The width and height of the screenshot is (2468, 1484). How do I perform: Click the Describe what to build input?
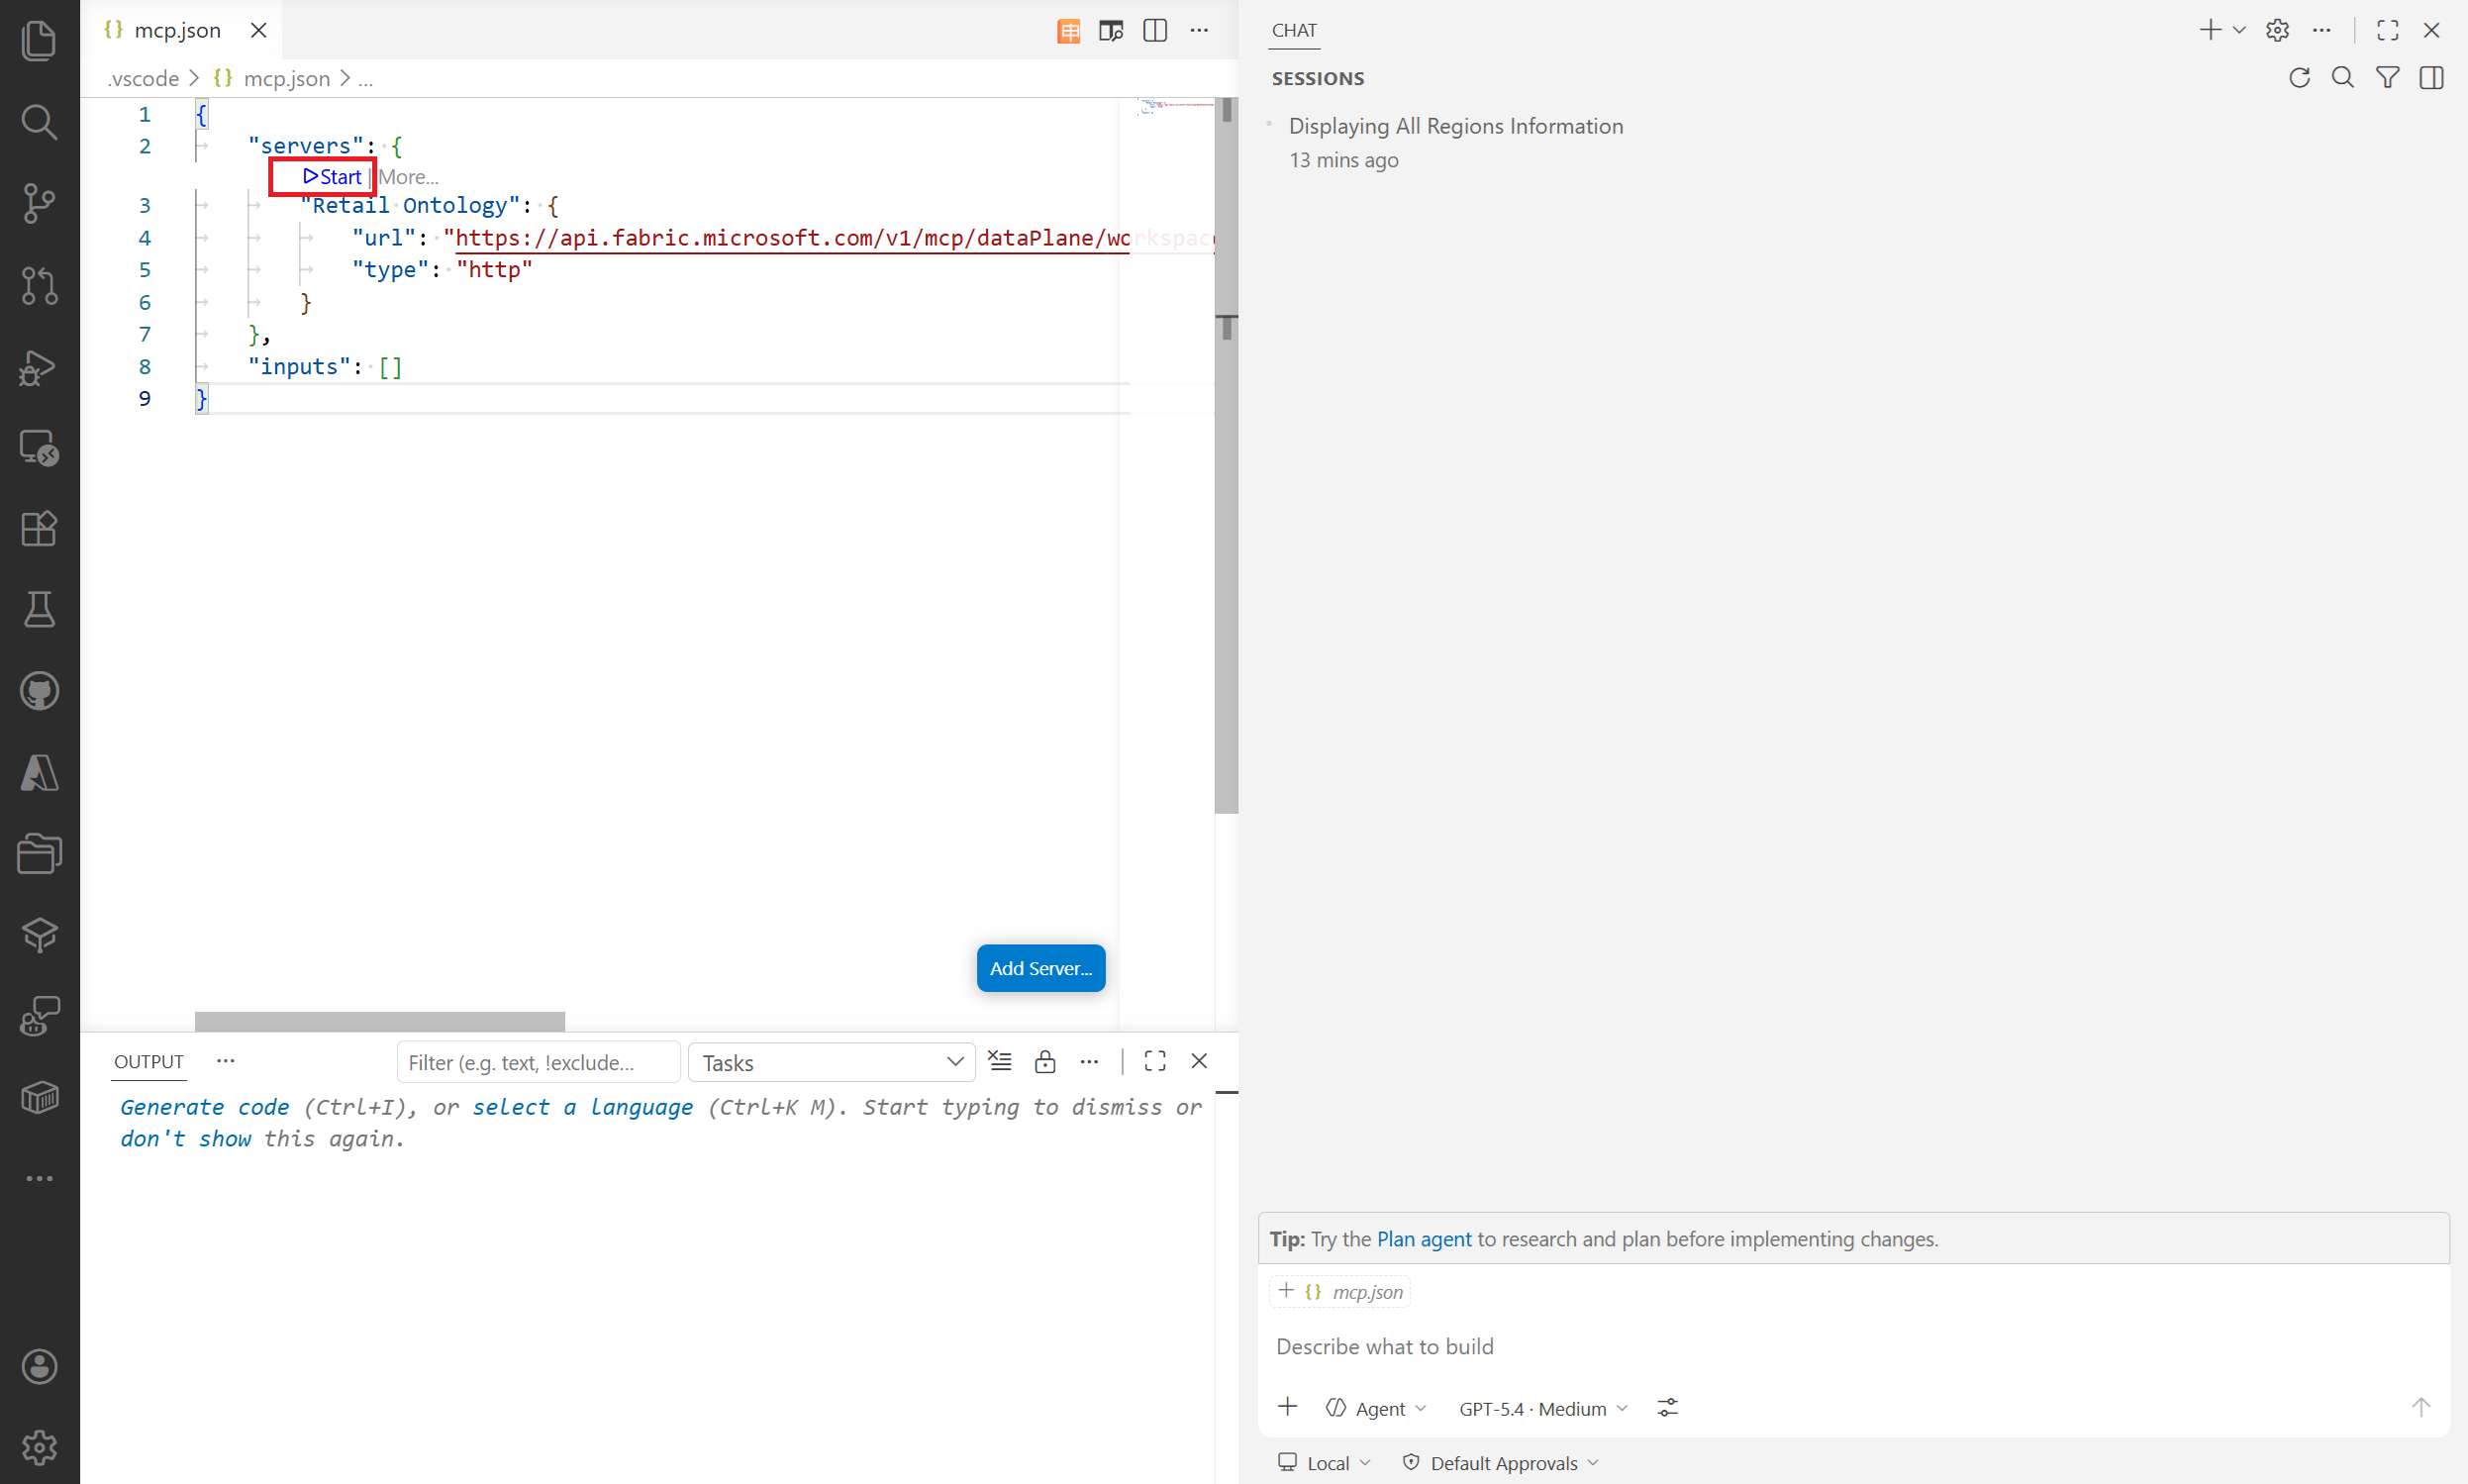click(1853, 1347)
